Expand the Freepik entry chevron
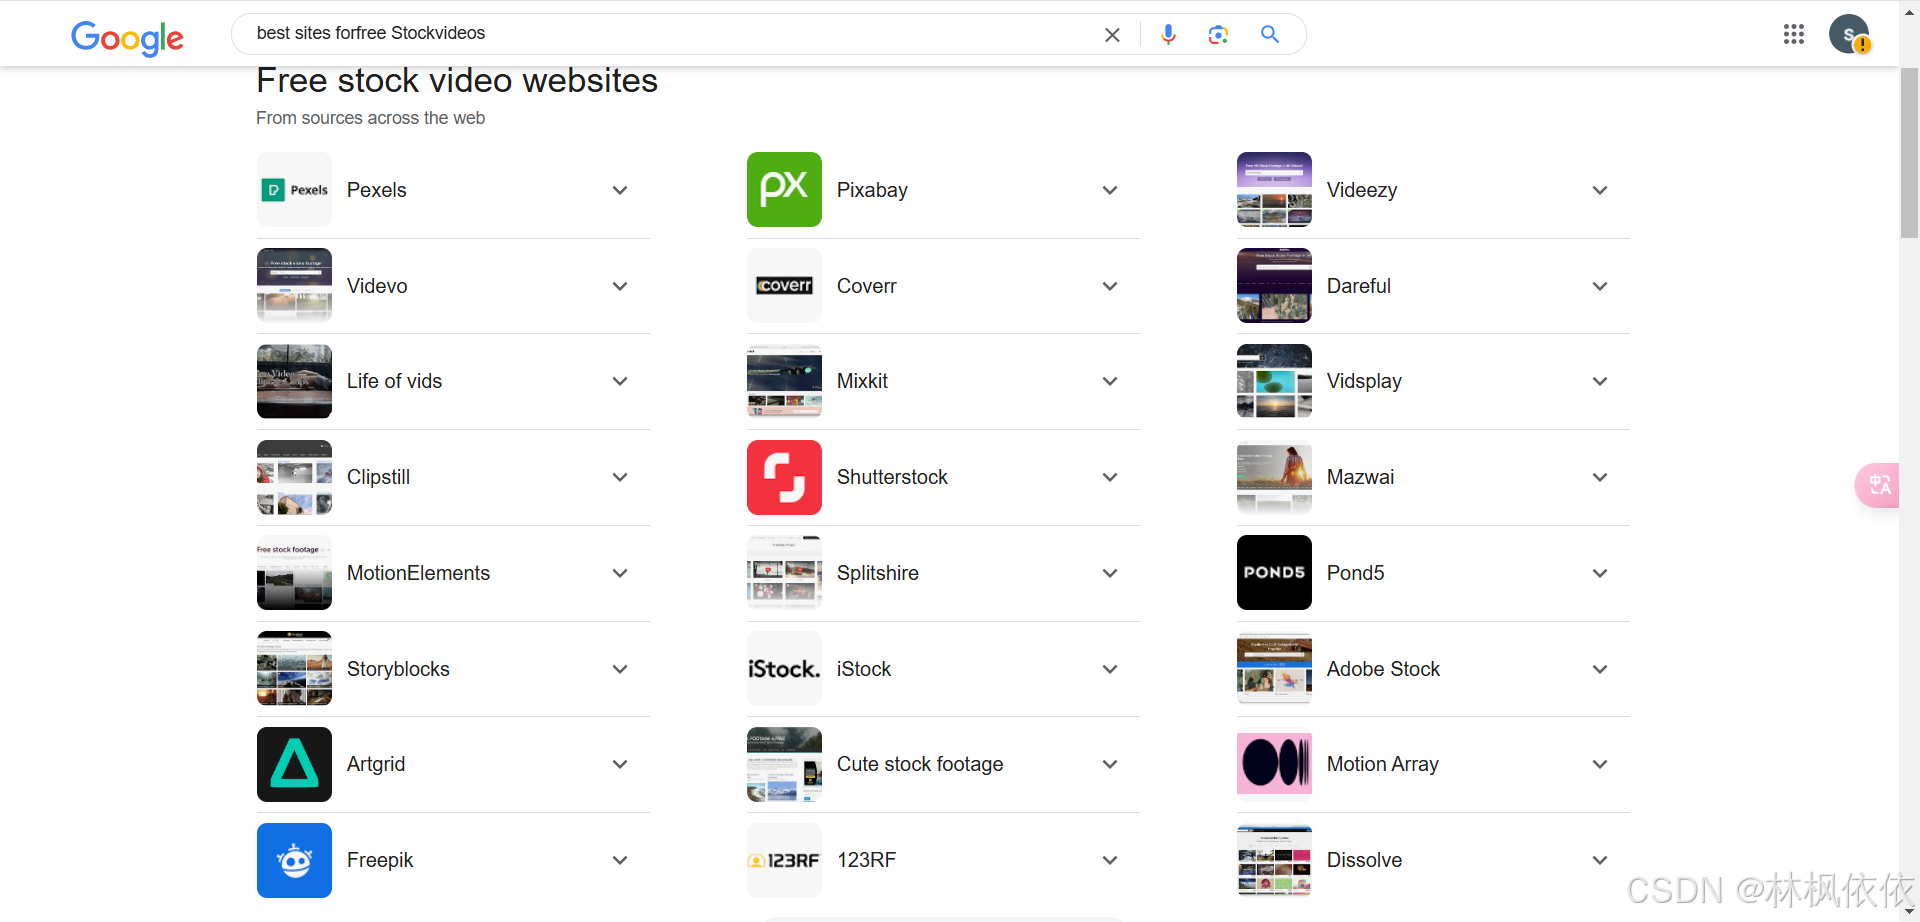 pyautogui.click(x=620, y=860)
